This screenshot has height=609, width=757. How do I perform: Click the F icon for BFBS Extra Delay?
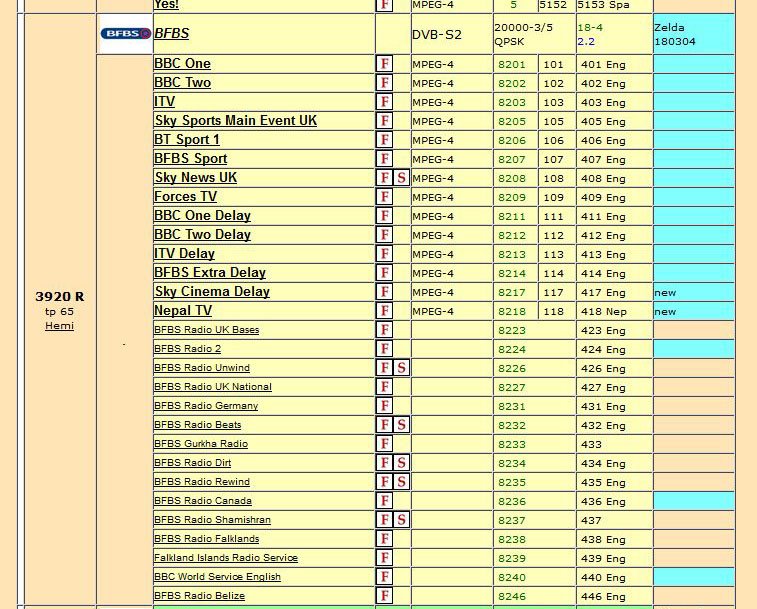point(385,273)
